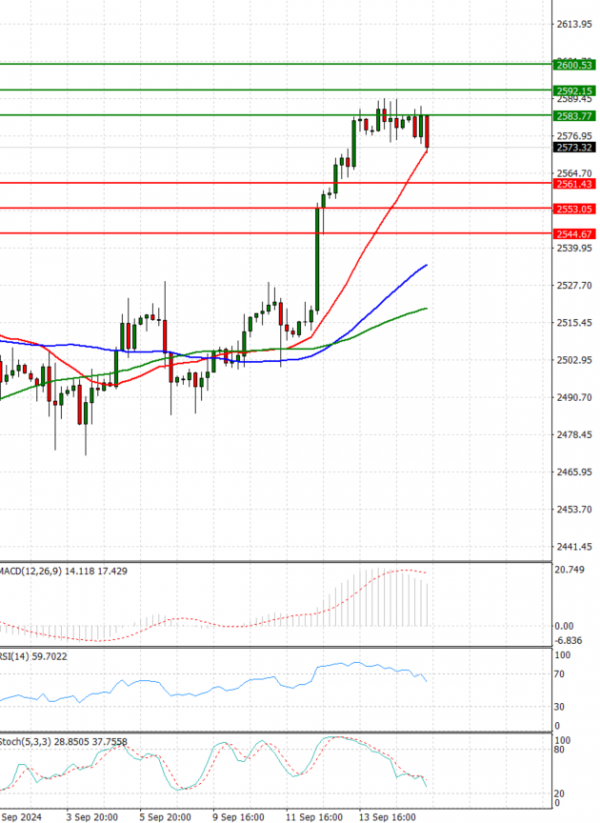Screen dimensions: 600x823
Task: Click the 5 Sep 20:00 time axis label
Action: point(165,817)
